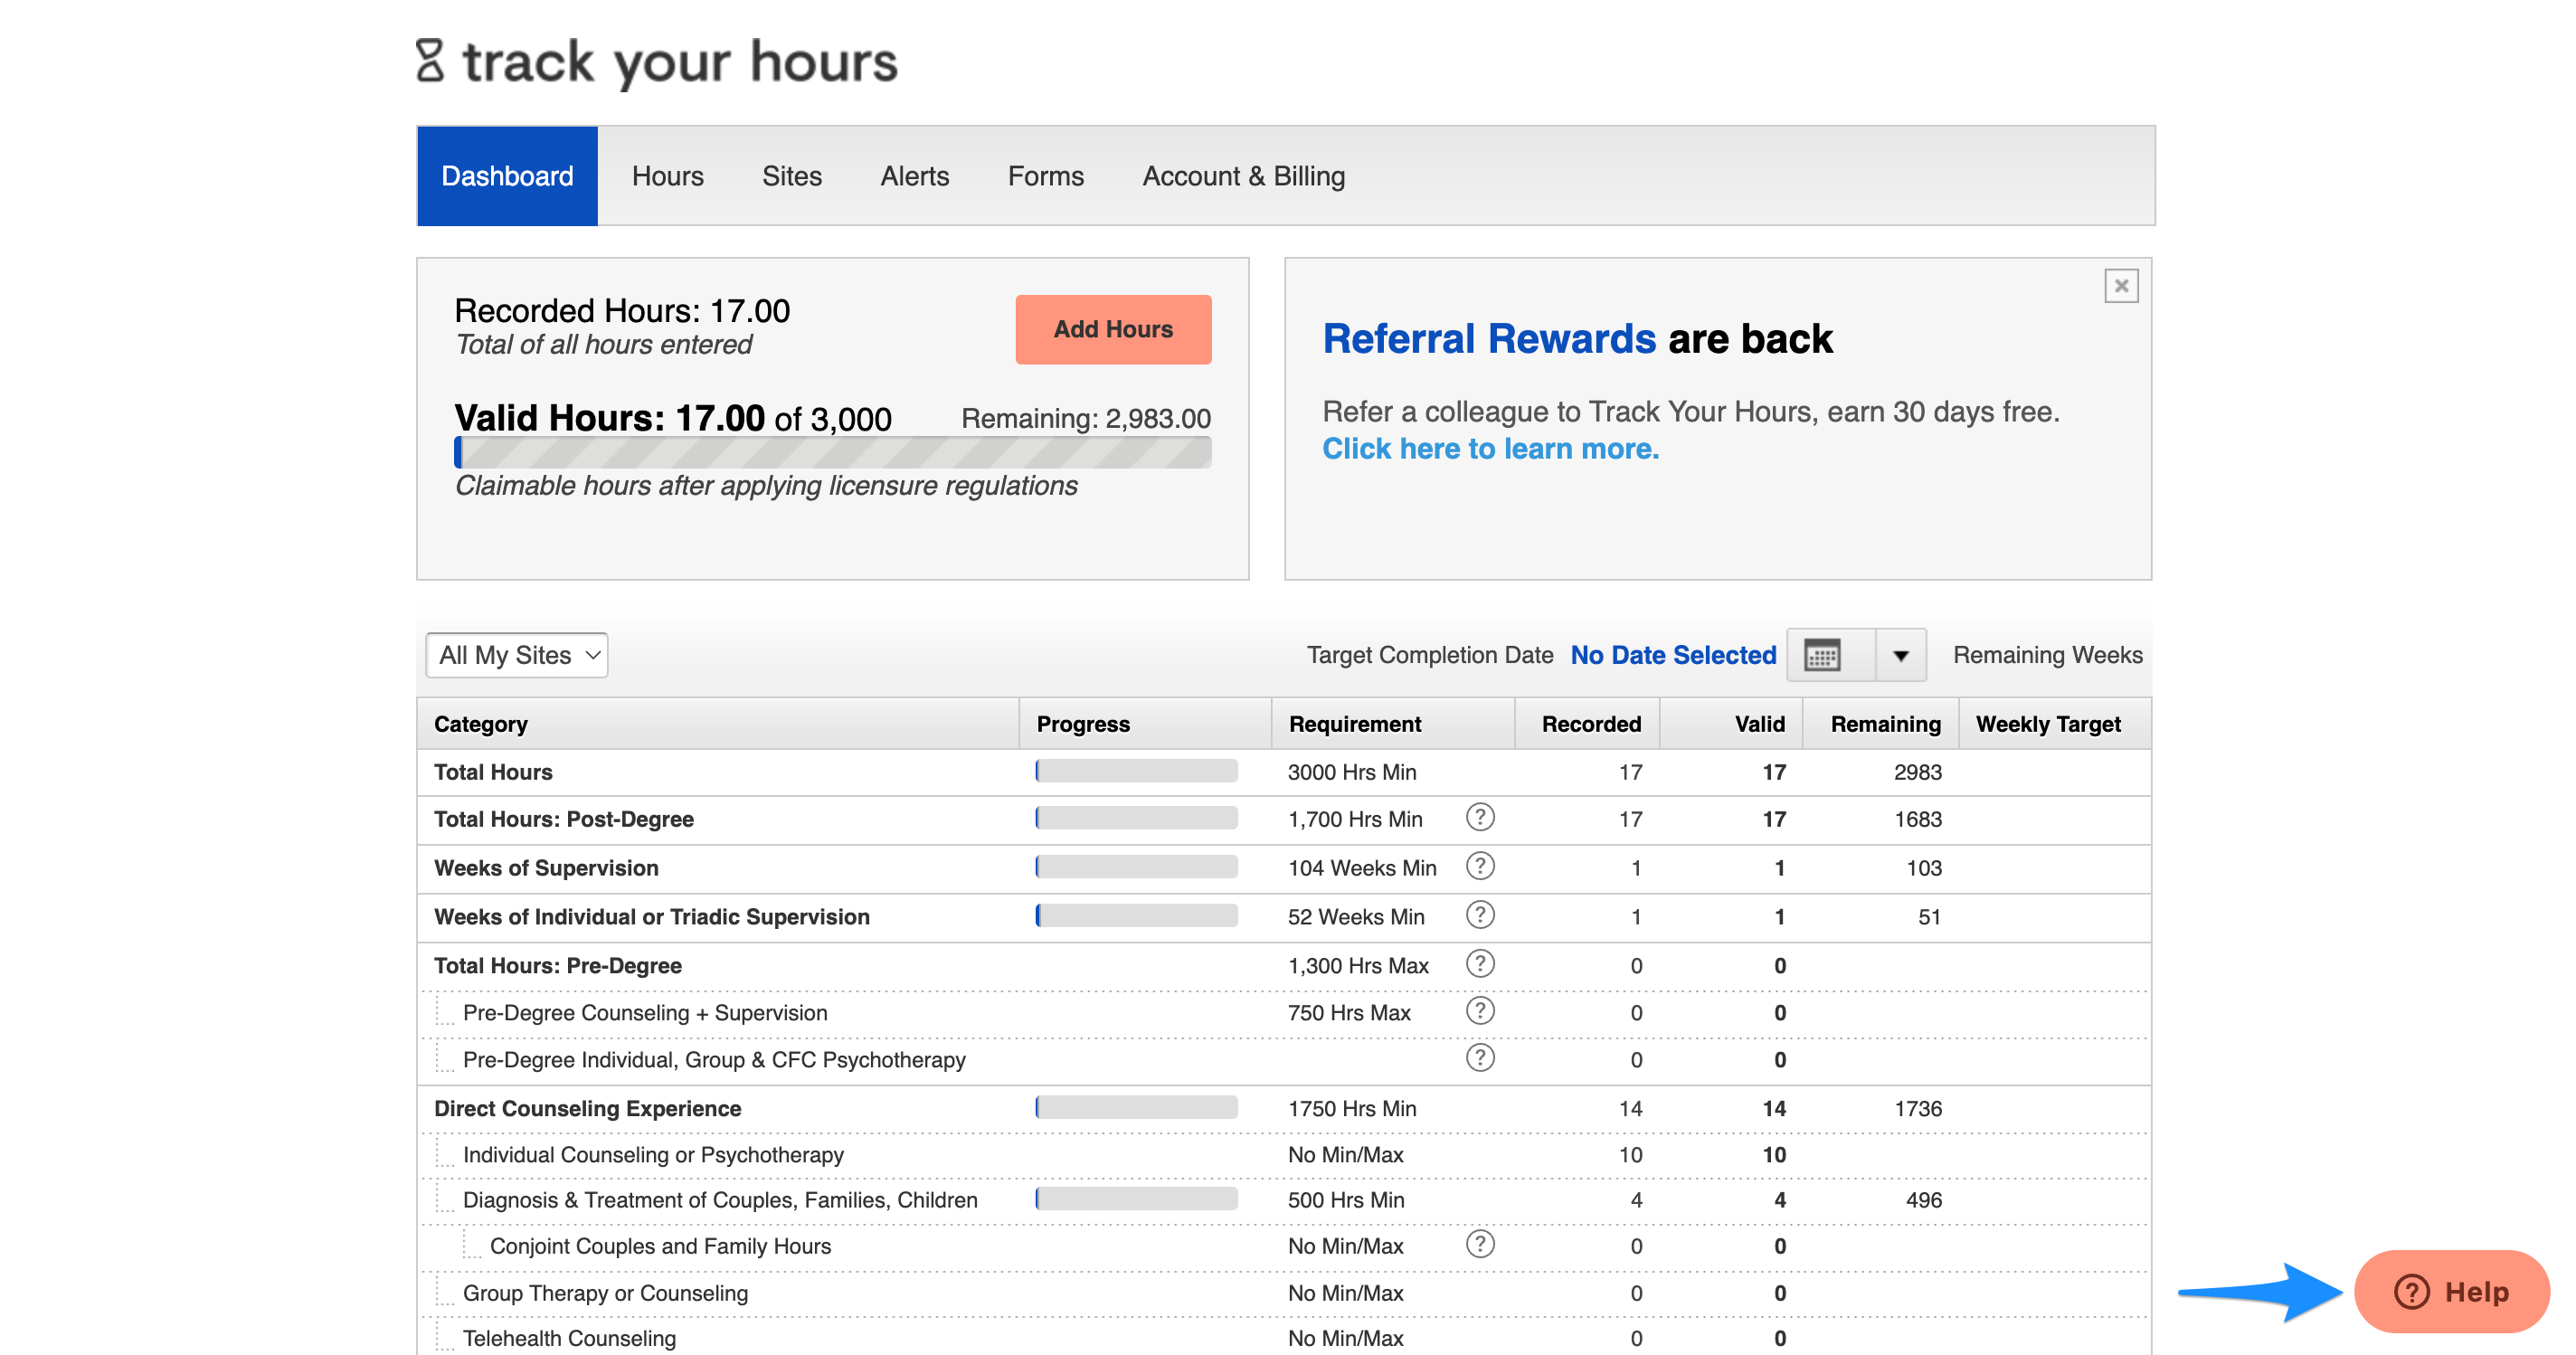
Task: Open the Help chat widget
Action: (x=2451, y=1292)
